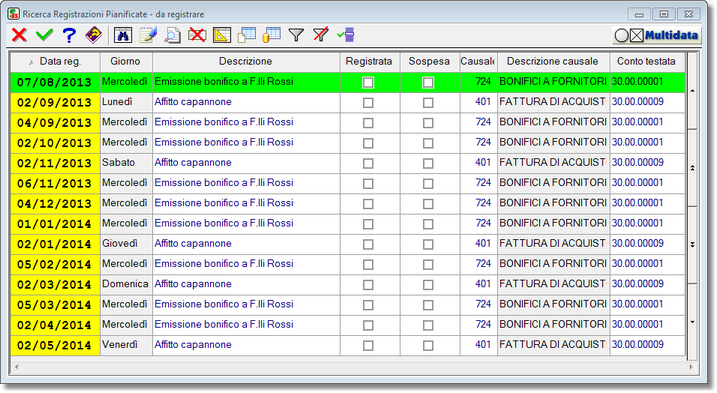The image size is (717, 393).
Task: Click the Conto testata column header
Action: click(x=647, y=62)
